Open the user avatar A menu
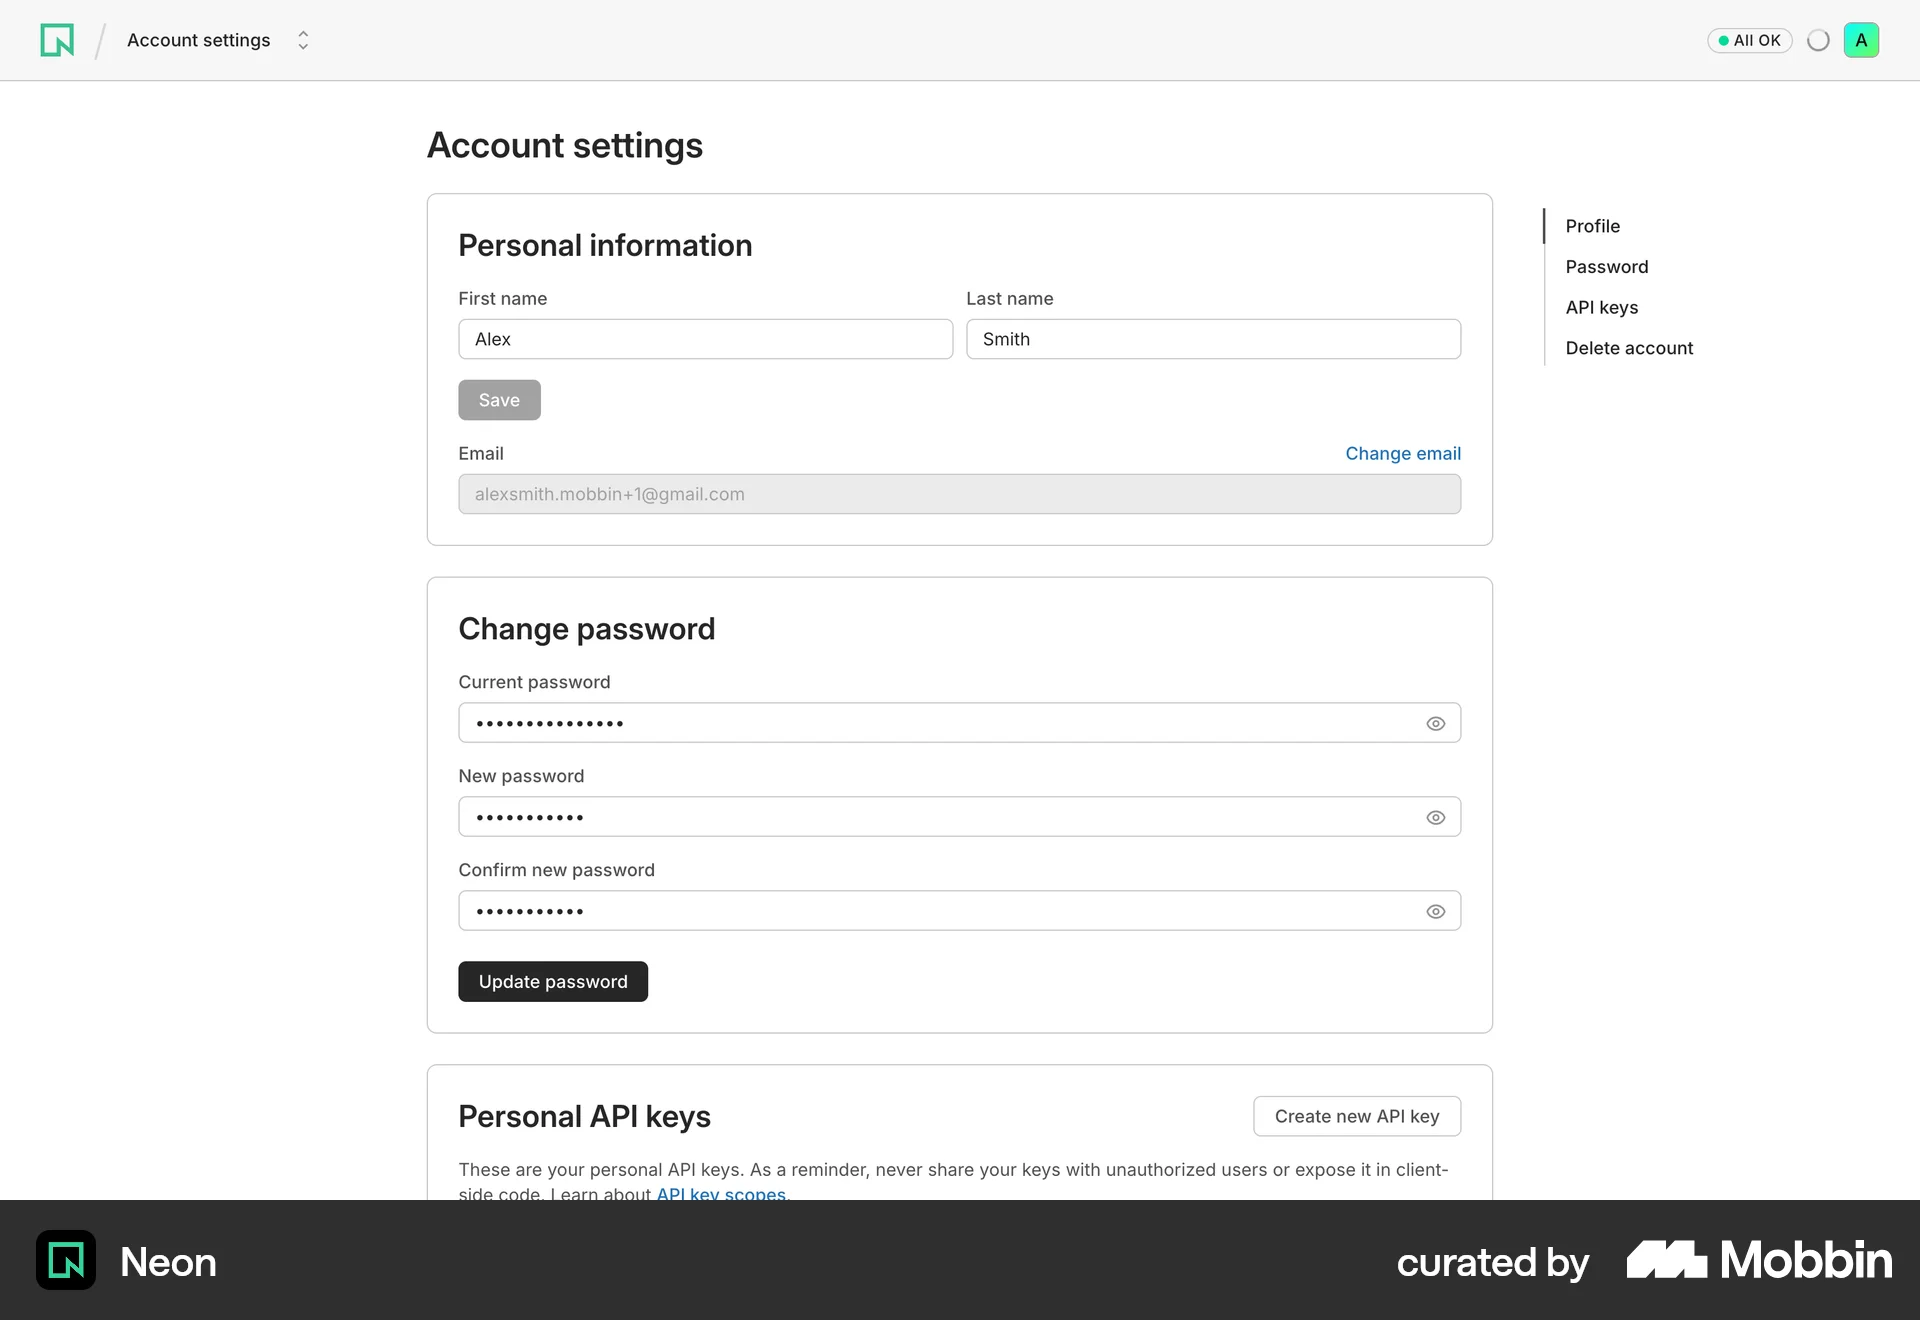The image size is (1920, 1320). click(1861, 40)
